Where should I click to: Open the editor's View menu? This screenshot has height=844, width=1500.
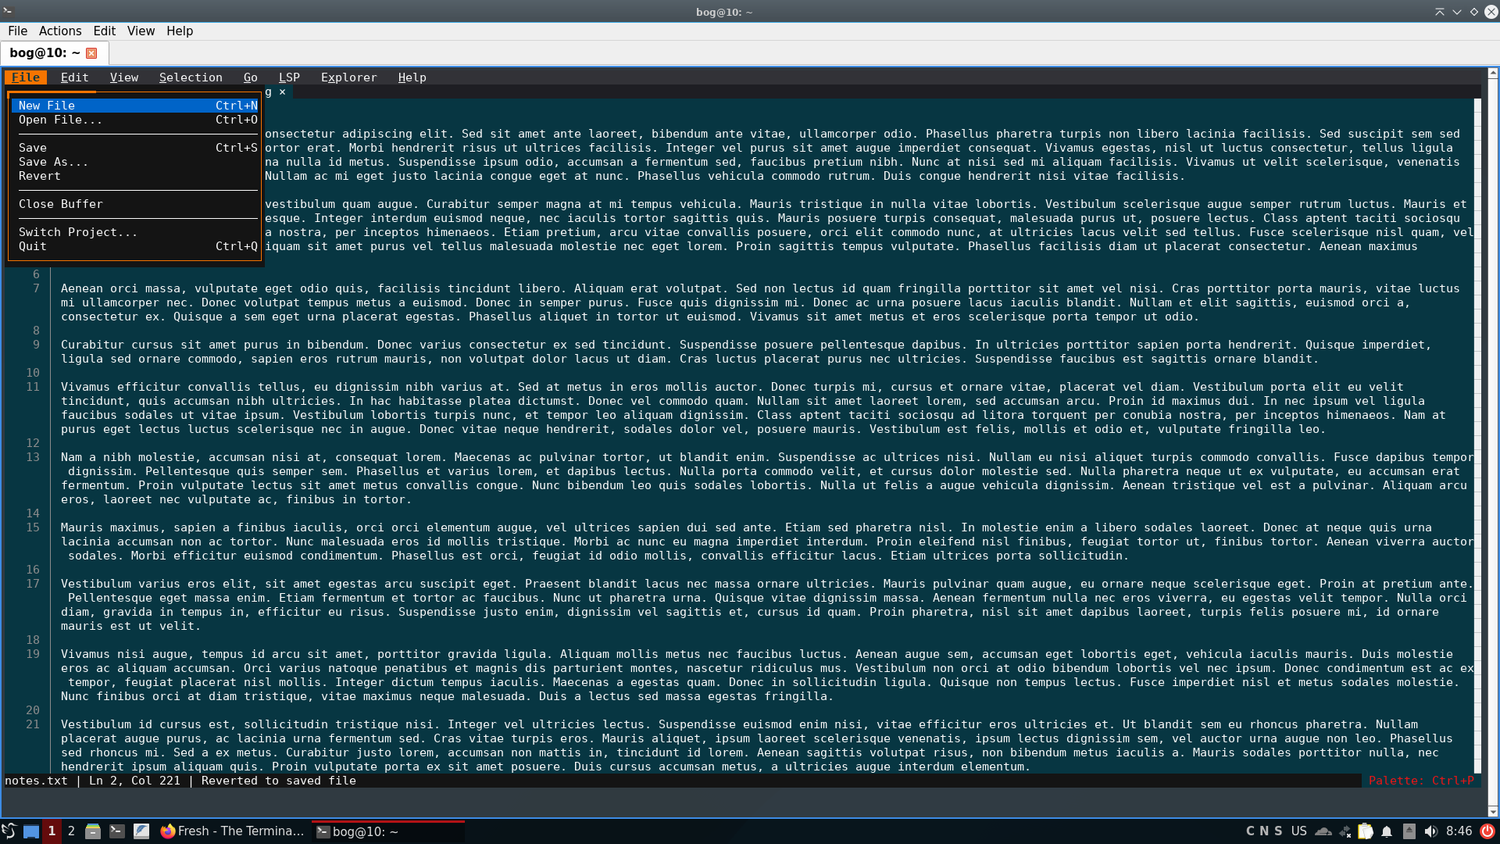[124, 77]
